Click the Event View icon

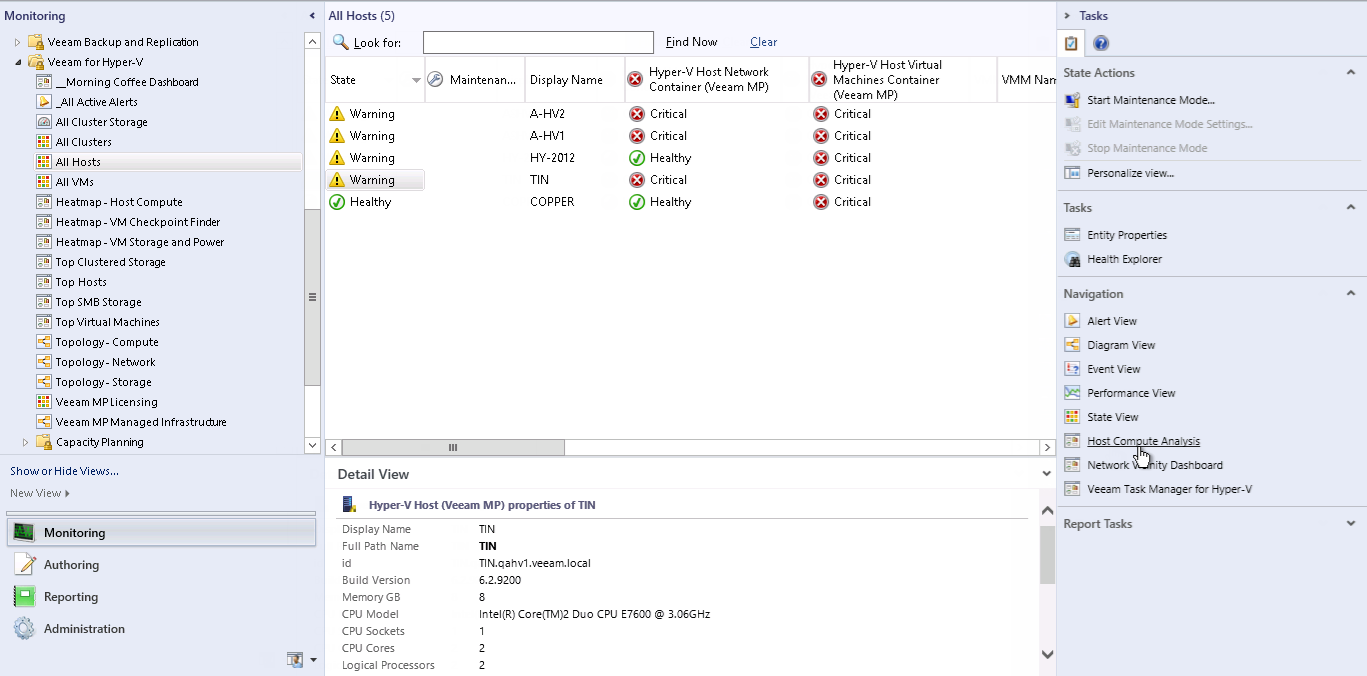[x=1072, y=369]
